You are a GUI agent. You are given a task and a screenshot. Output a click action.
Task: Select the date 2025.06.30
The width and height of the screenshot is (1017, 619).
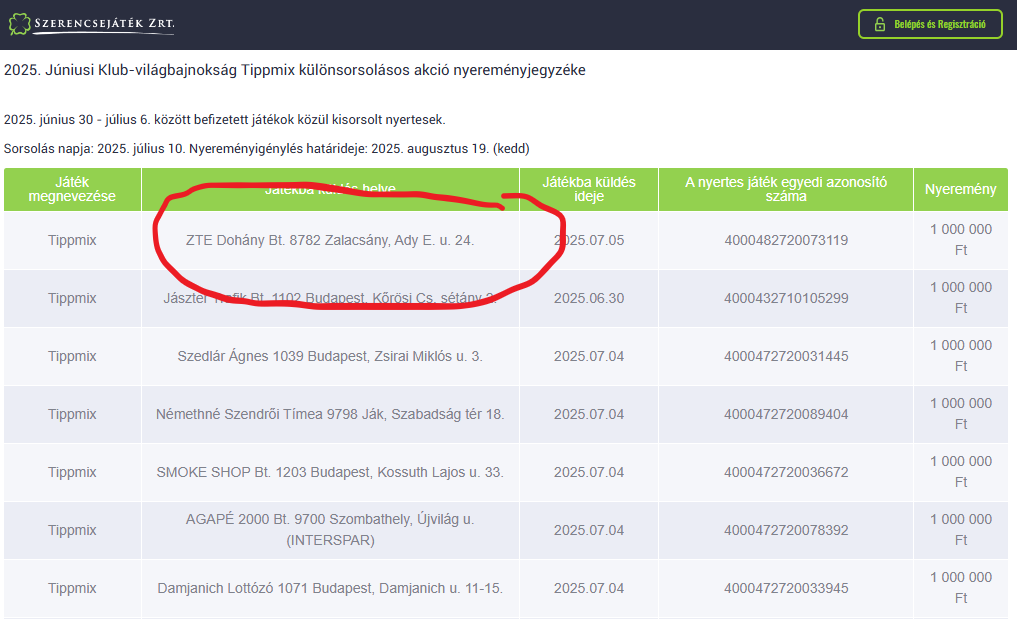[589, 298]
